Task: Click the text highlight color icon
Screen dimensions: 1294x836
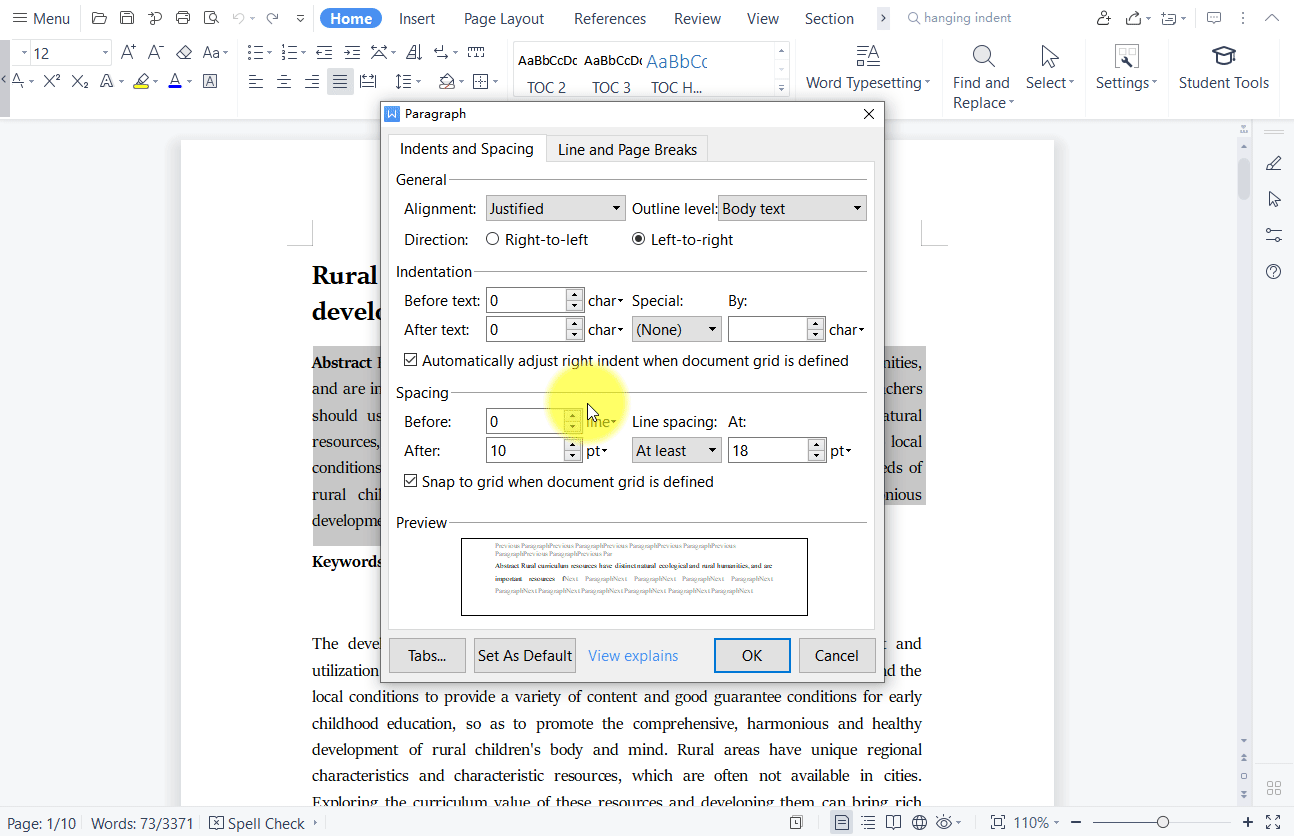Action: coord(142,82)
